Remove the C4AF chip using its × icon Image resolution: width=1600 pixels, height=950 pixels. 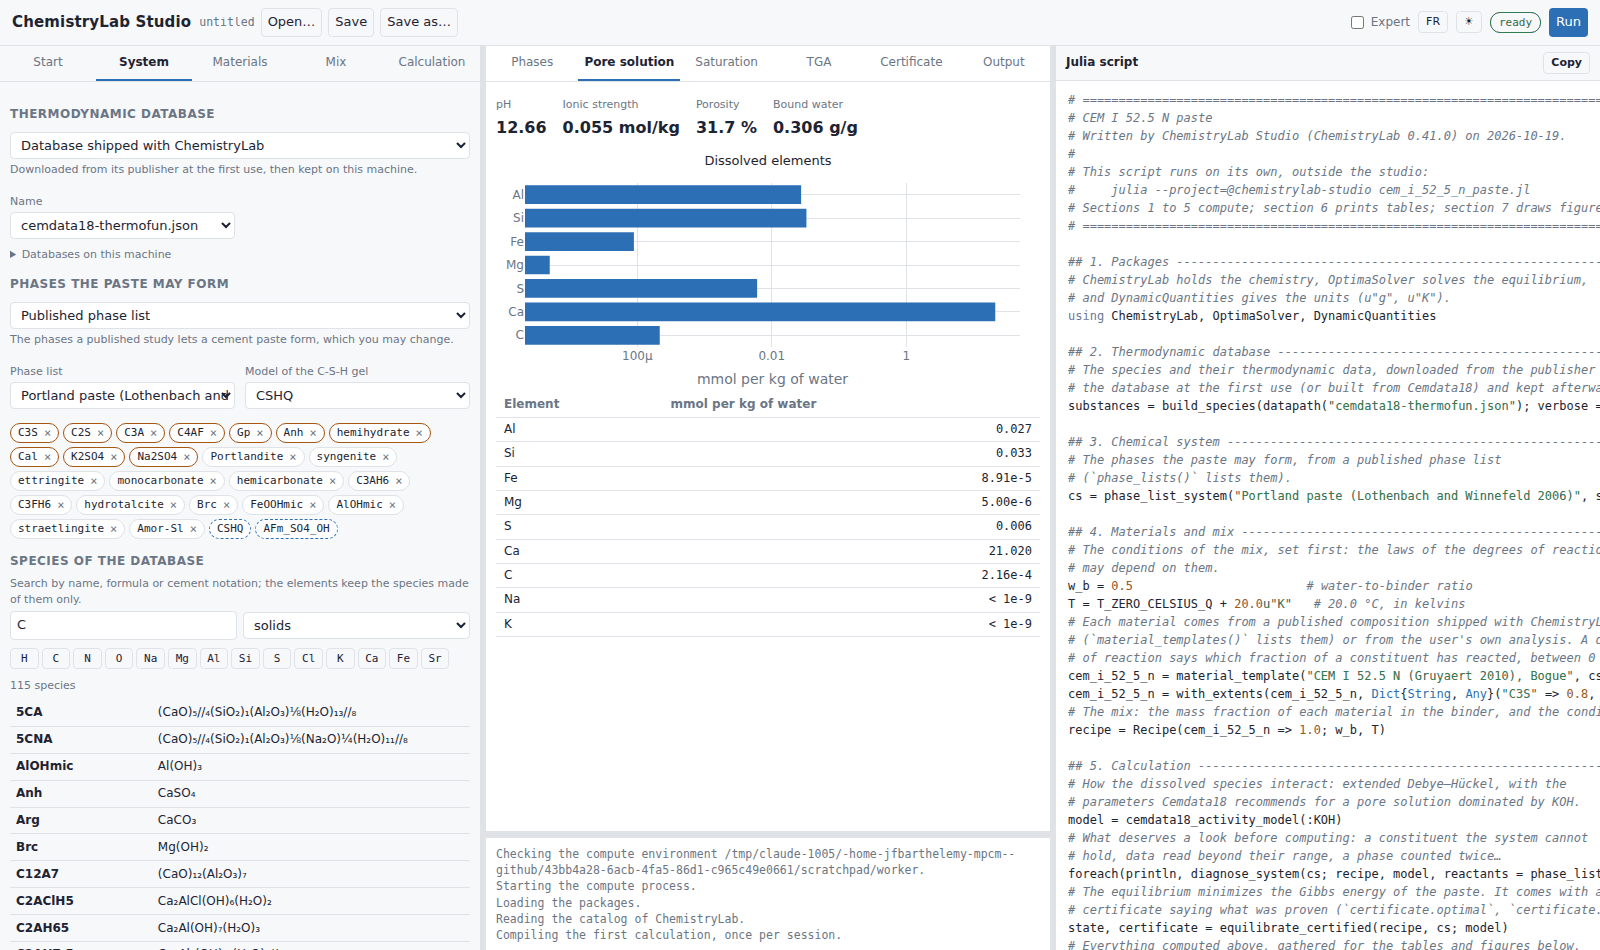pyautogui.click(x=213, y=433)
